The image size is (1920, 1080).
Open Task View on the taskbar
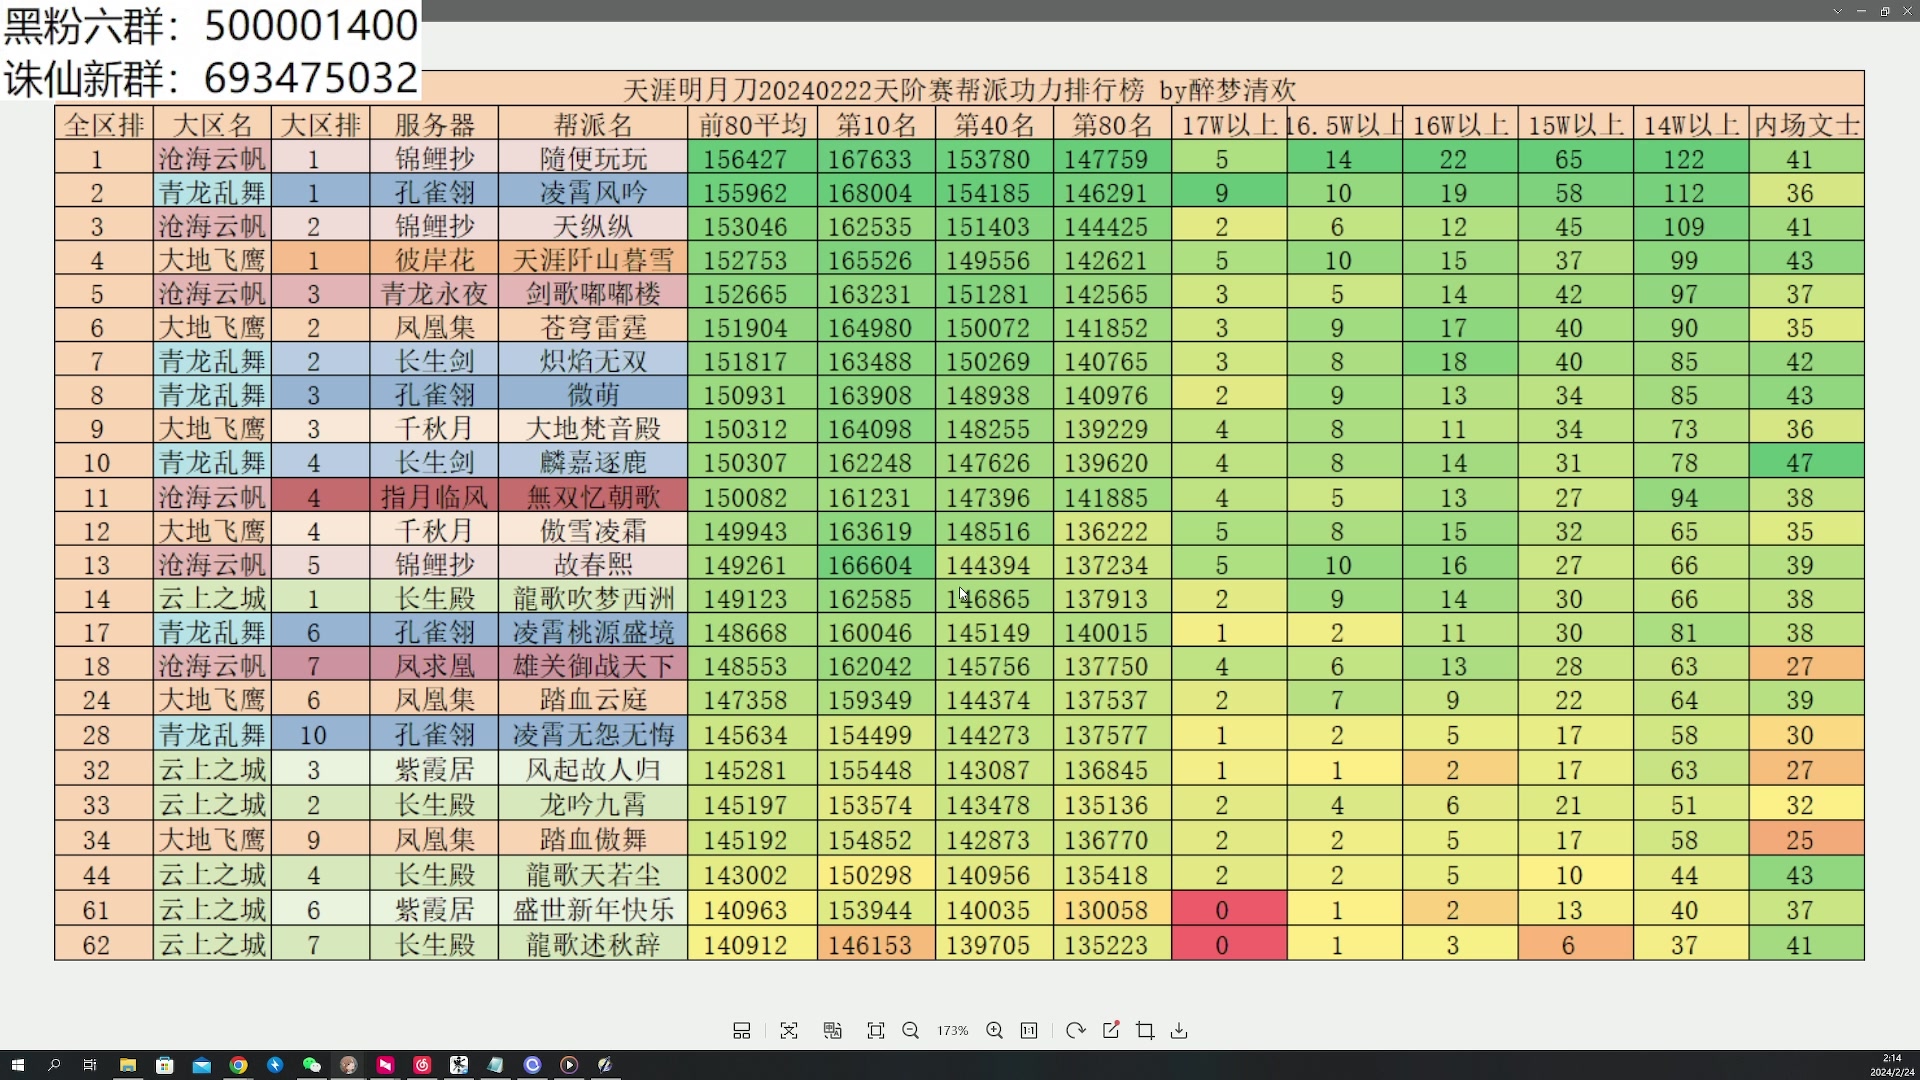(90, 1065)
